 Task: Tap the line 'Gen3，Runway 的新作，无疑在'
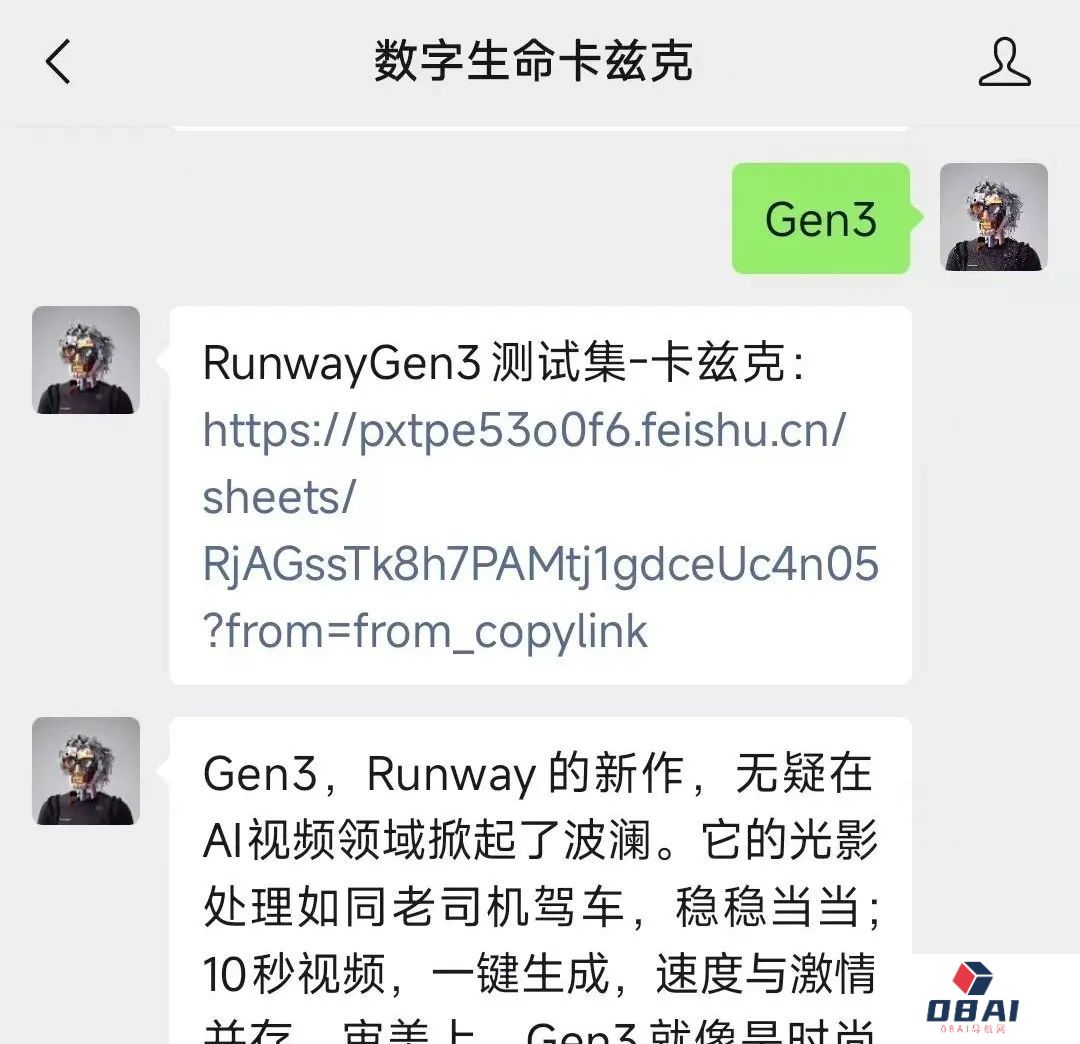click(x=538, y=773)
